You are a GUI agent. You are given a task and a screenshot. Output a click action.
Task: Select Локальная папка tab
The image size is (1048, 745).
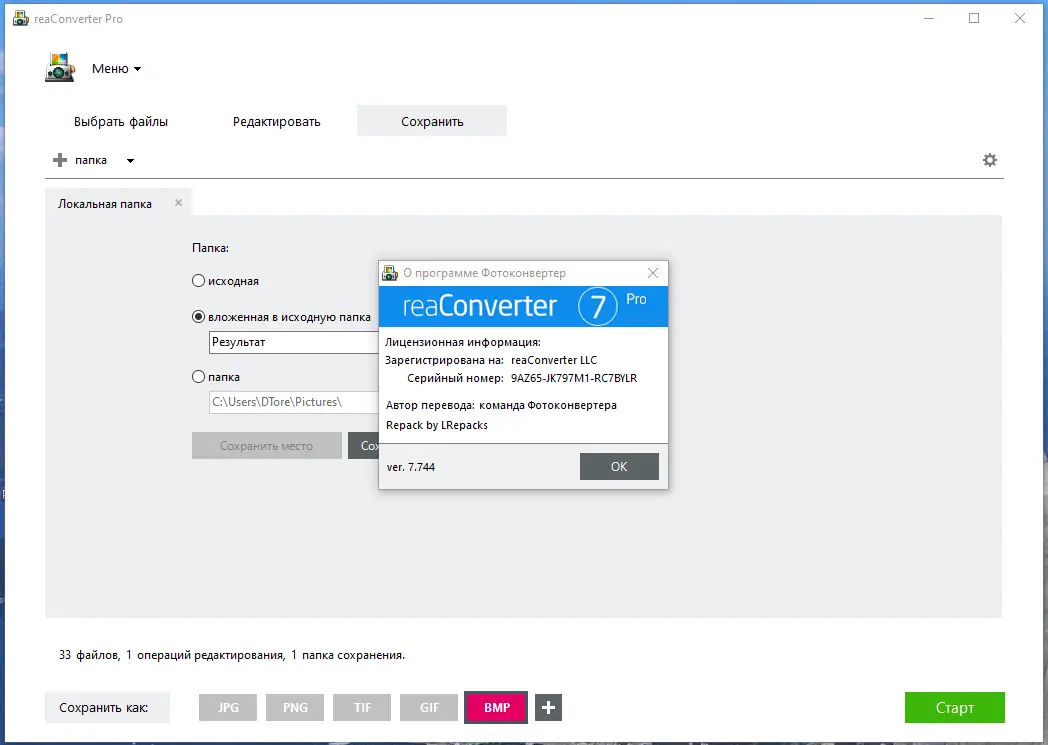(105, 204)
